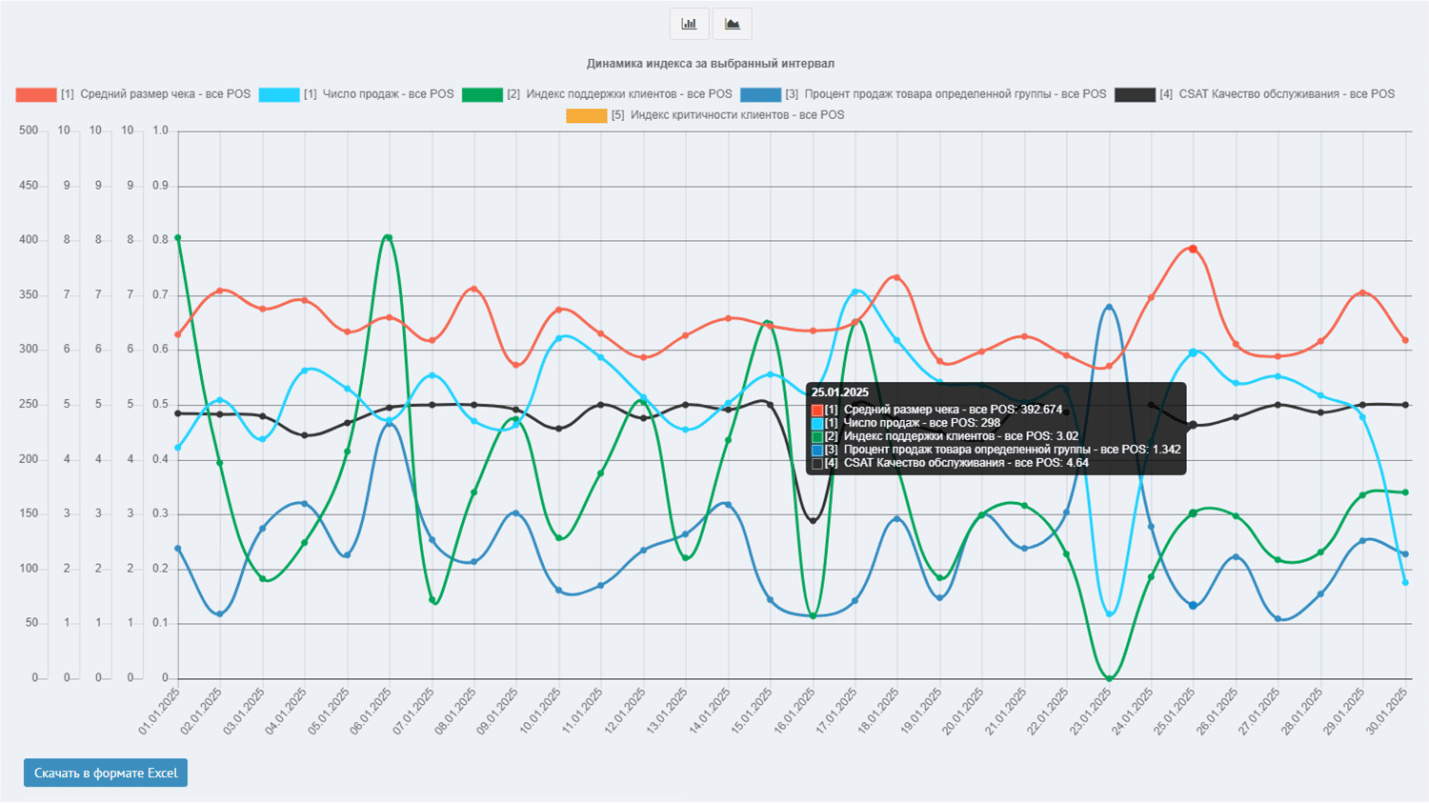Toggle 'CSAT Качество обслуживания' legend label
1429x803 pixels.
[1286, 94]
